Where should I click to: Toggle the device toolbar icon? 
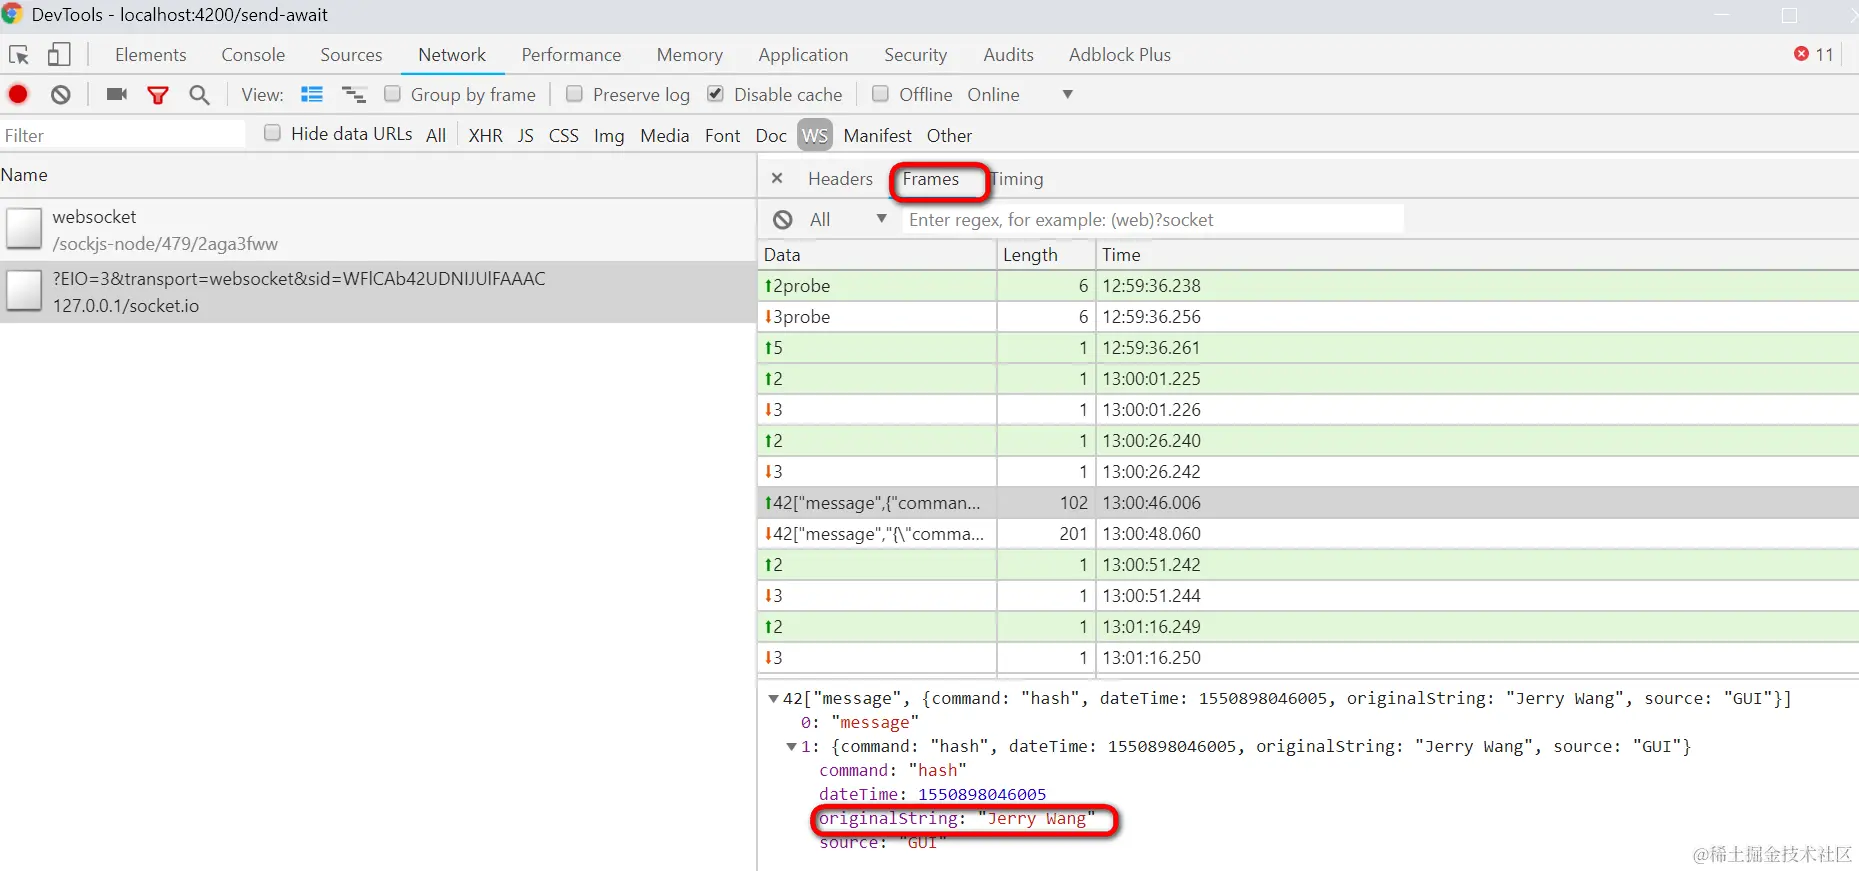59,55
